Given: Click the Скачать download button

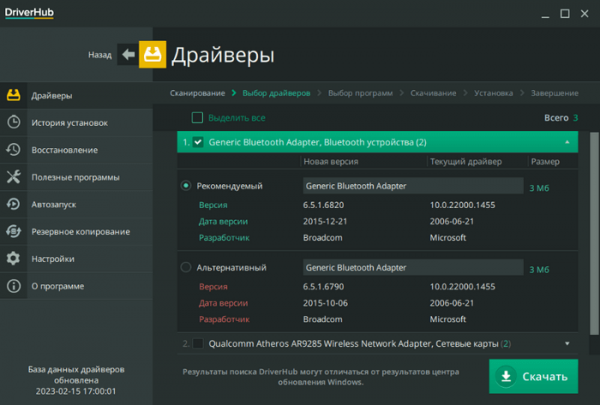Looking at the screenshot, I should tap(533, 376).
